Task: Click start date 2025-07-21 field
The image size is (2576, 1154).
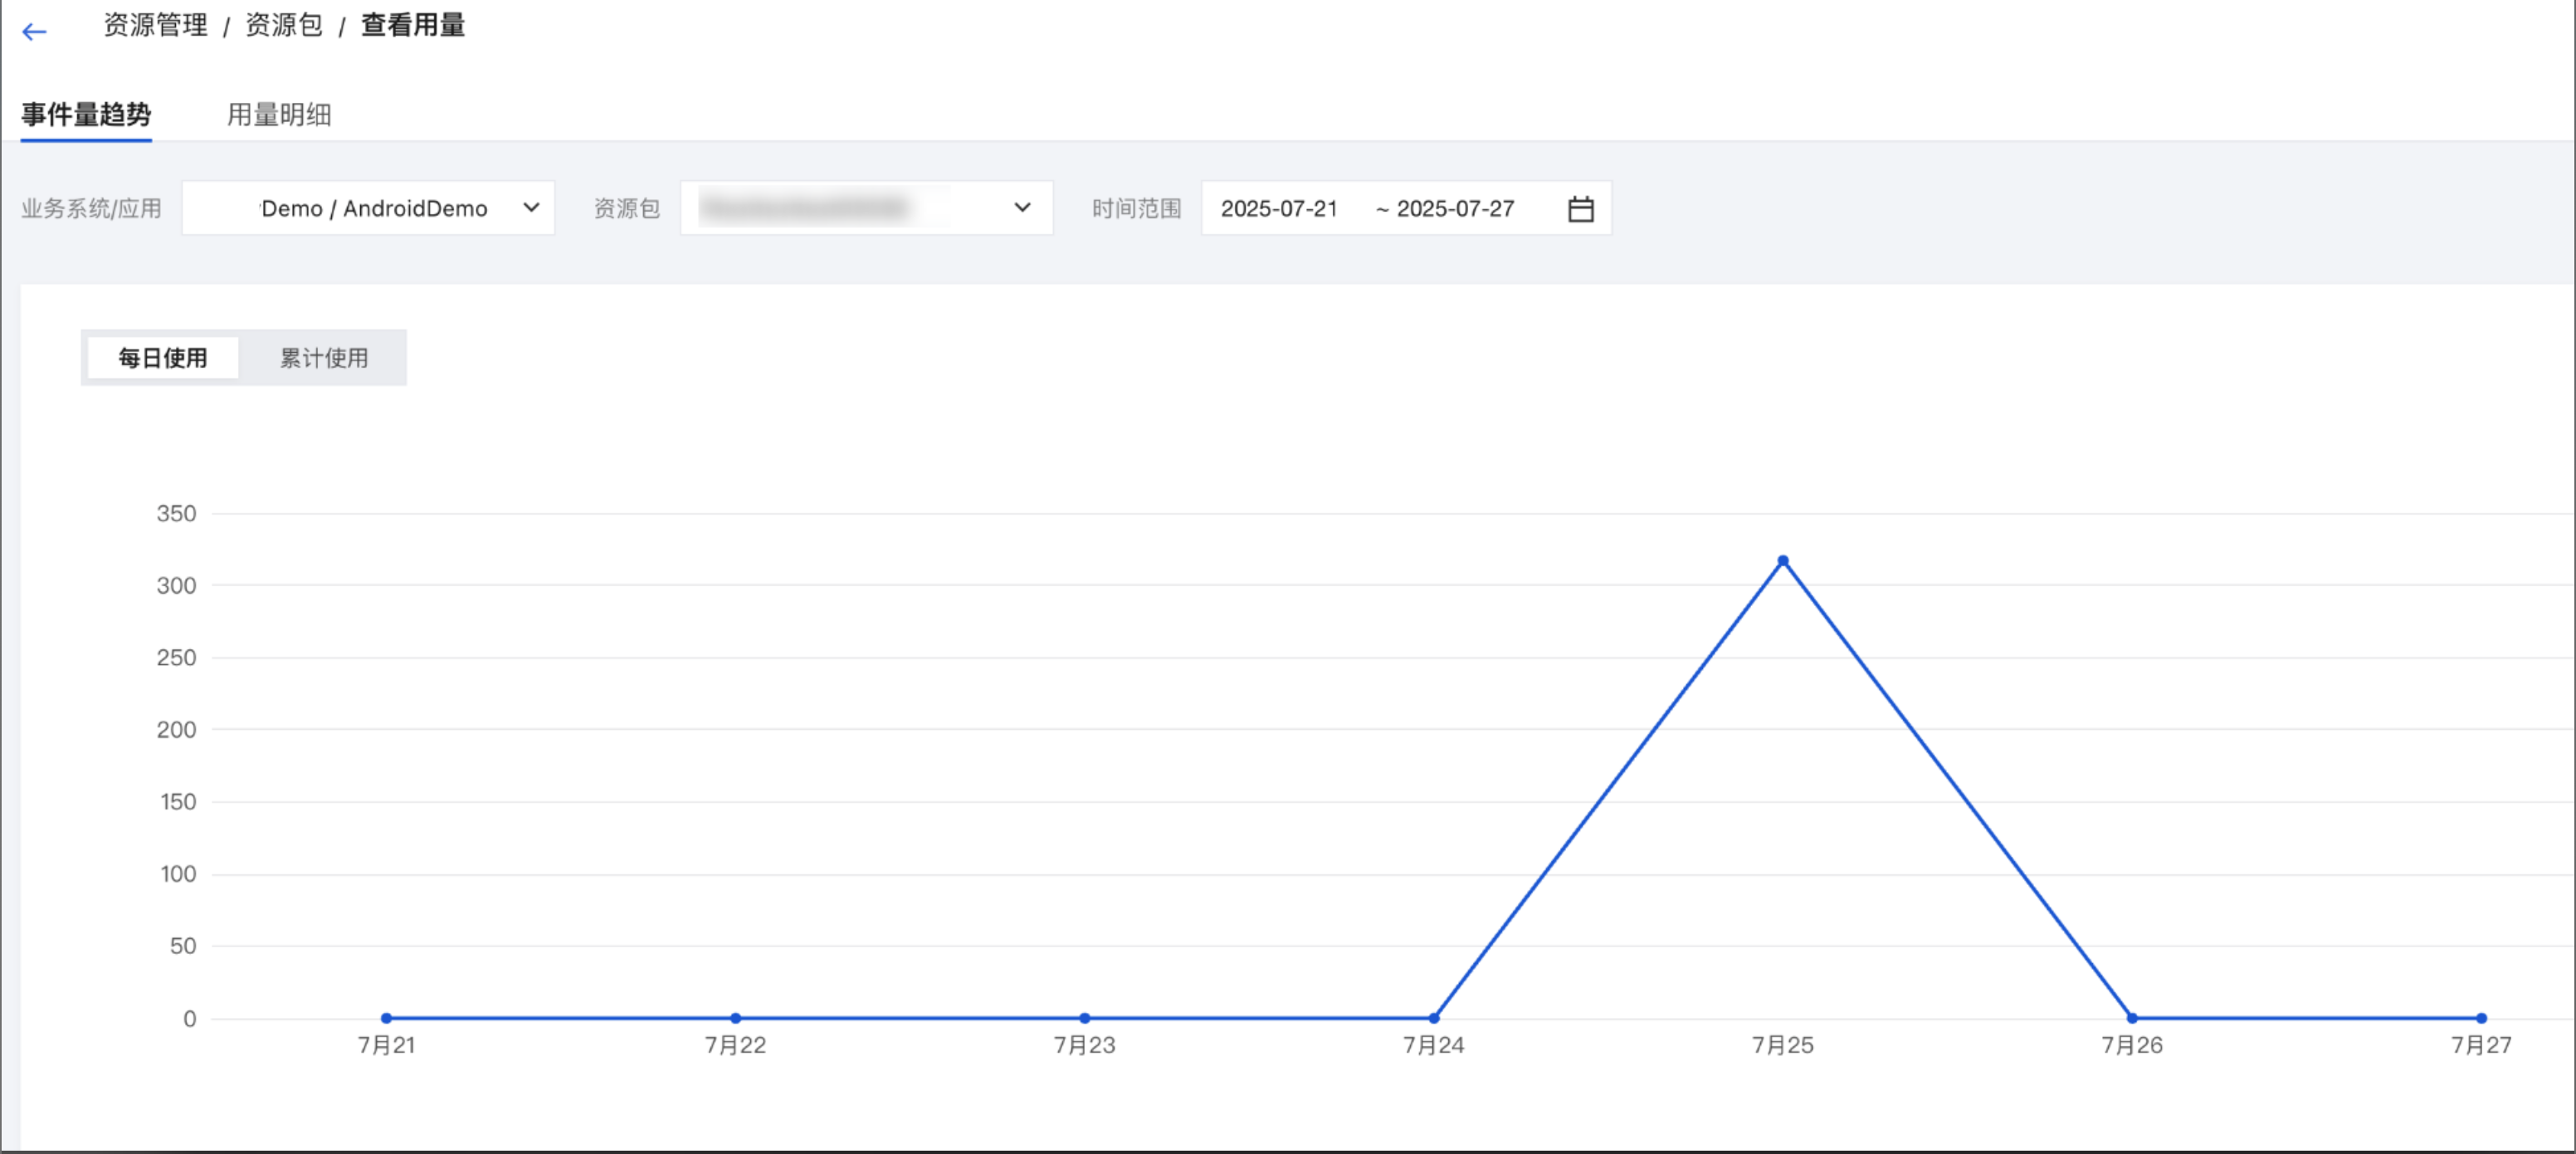Action: coord(1278,209)
